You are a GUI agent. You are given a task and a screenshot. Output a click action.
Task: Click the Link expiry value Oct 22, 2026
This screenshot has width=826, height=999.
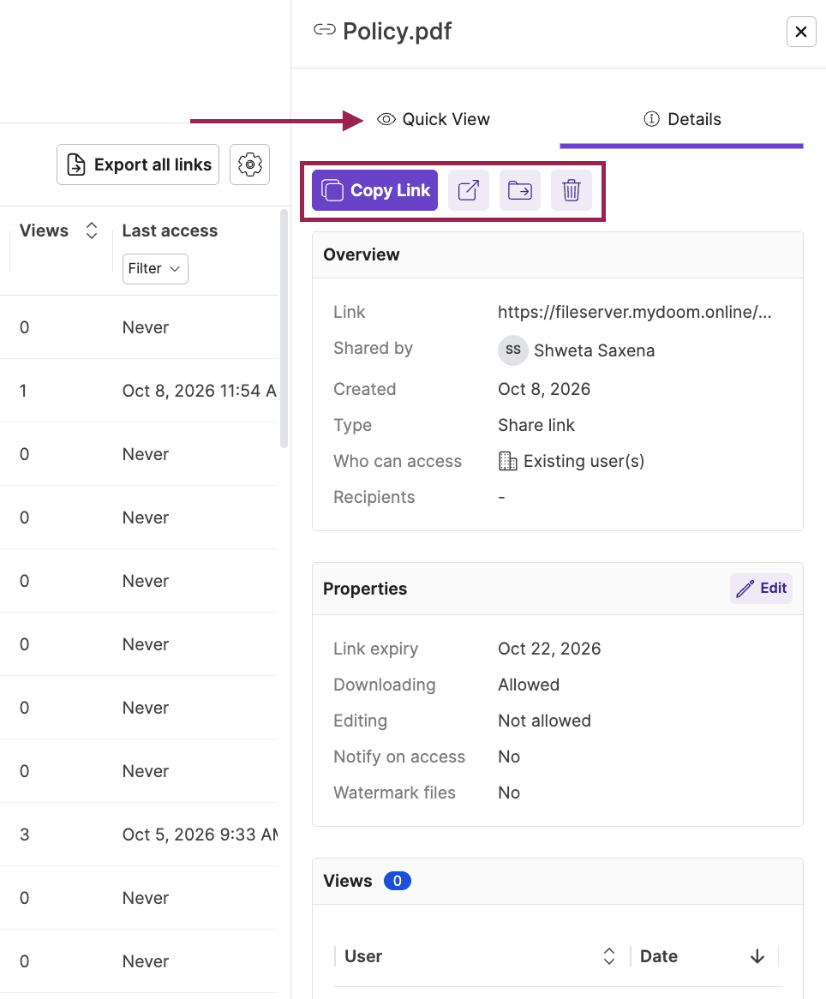(x=549, y=649)
